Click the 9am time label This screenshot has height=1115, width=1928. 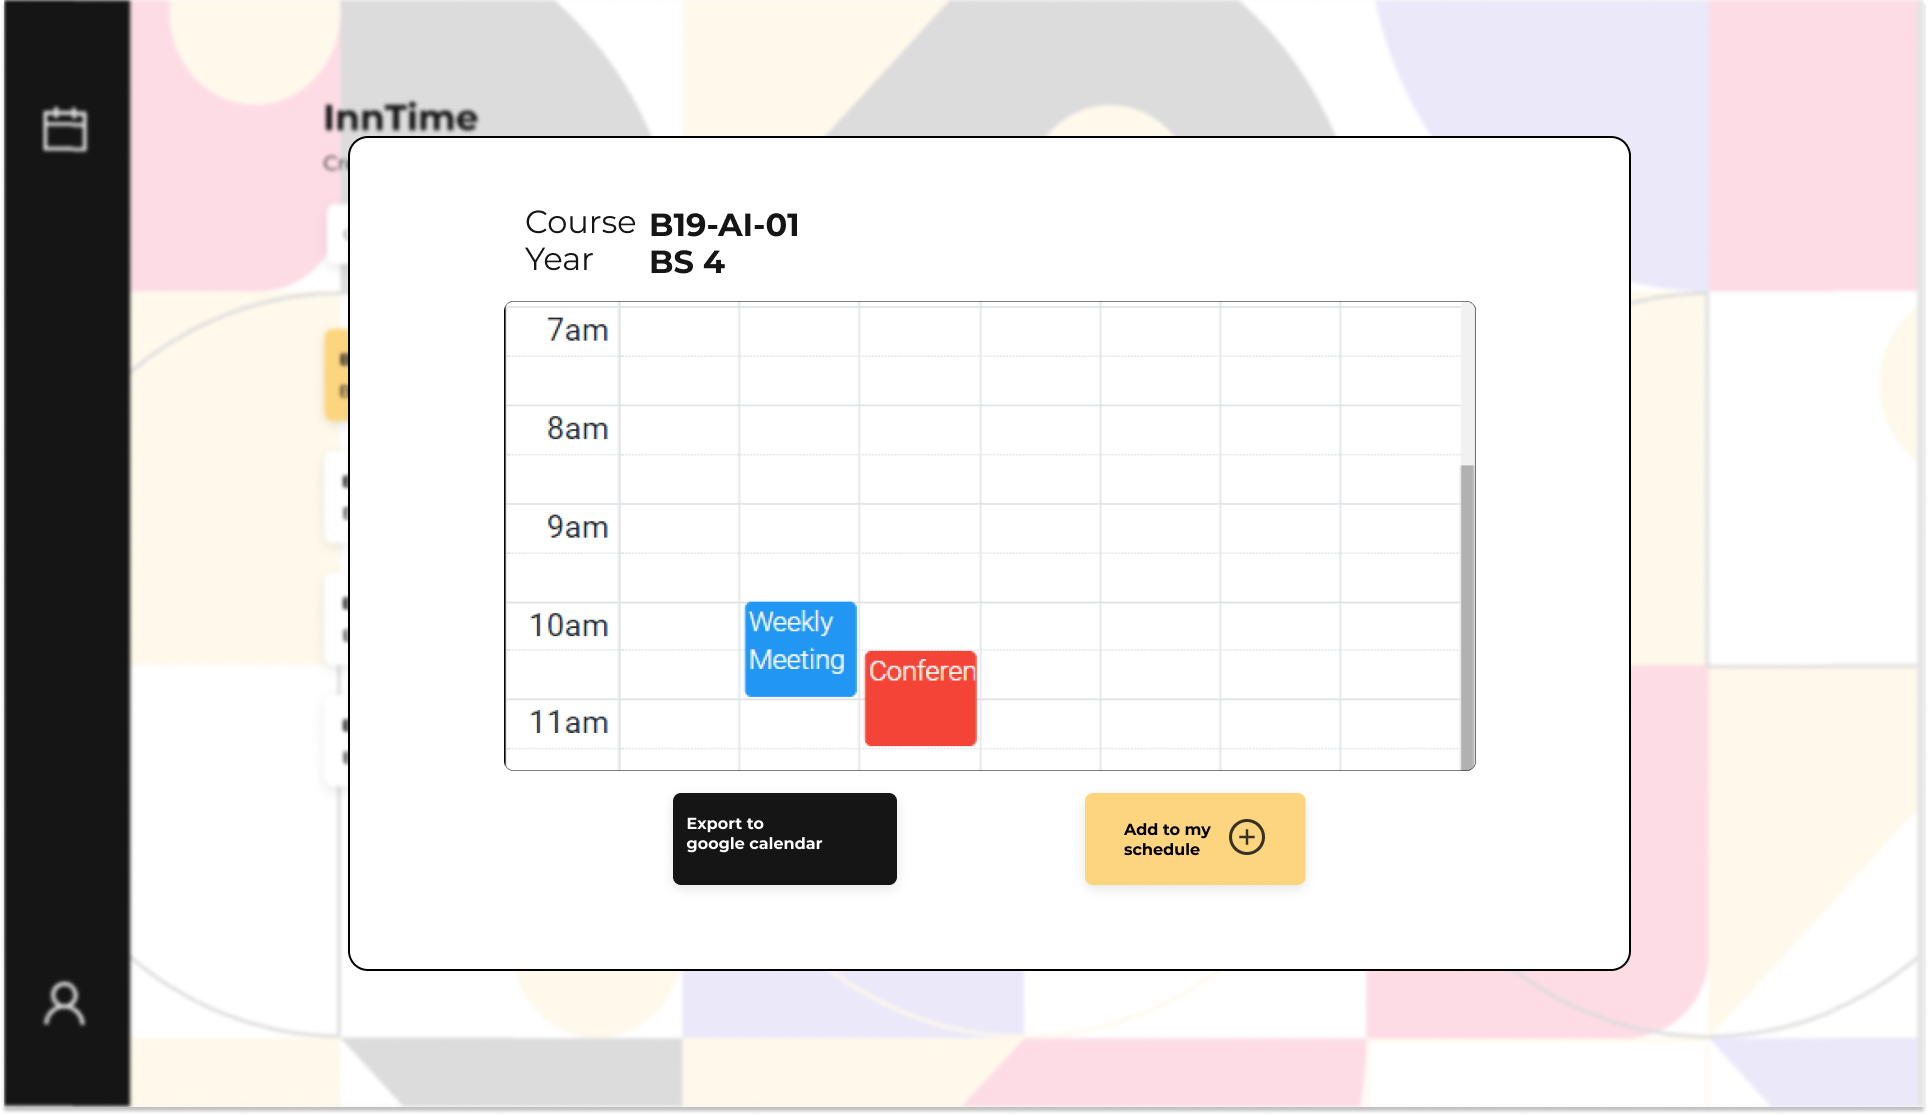(577, 527)
